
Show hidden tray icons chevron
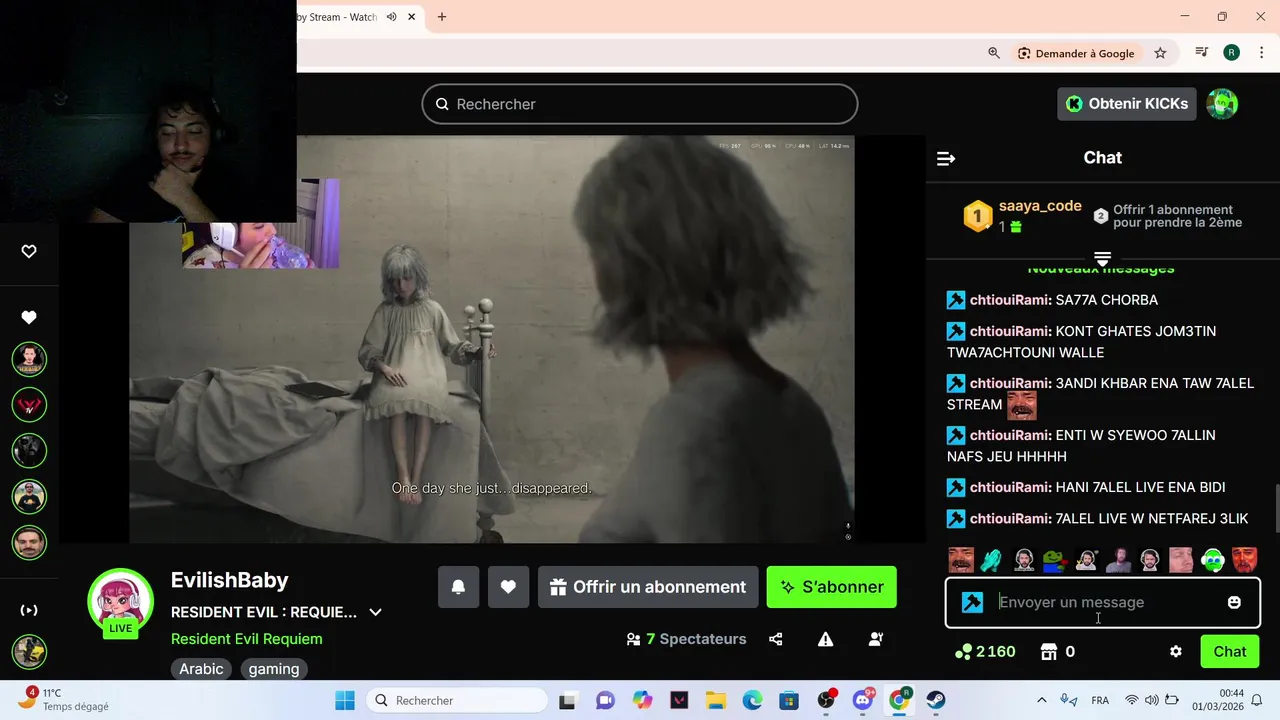[x=1041, y=700]
